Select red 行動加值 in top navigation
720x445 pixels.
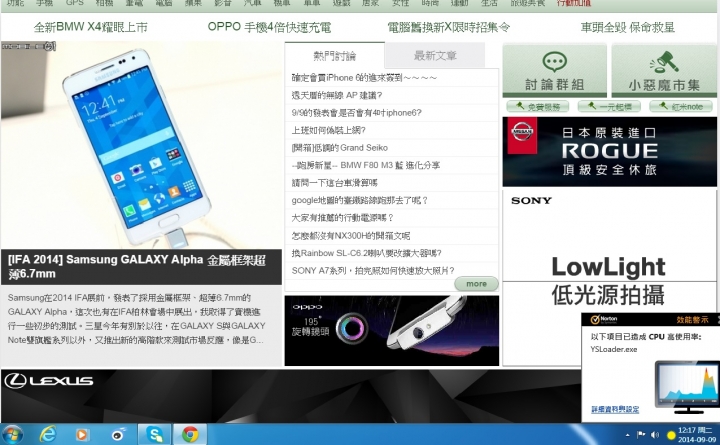tap(574, 3)
